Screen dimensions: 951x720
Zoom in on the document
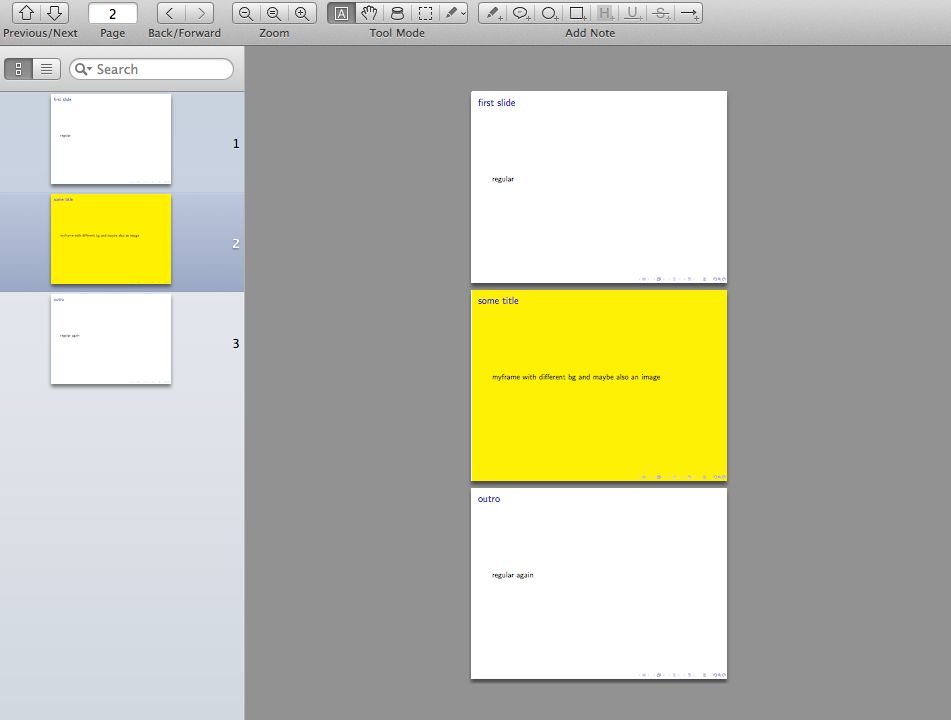(302, 13)
